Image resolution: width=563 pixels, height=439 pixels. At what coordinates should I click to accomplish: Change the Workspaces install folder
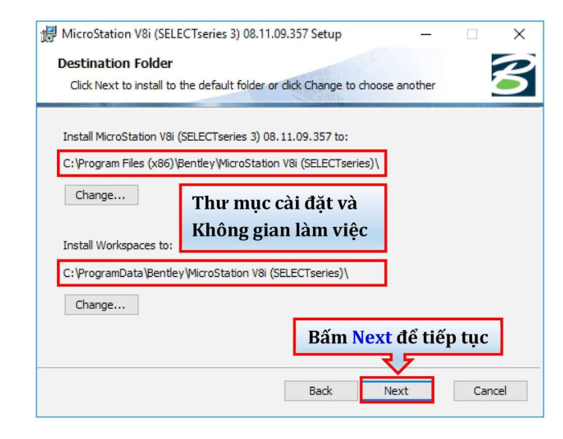click(101, 305)
